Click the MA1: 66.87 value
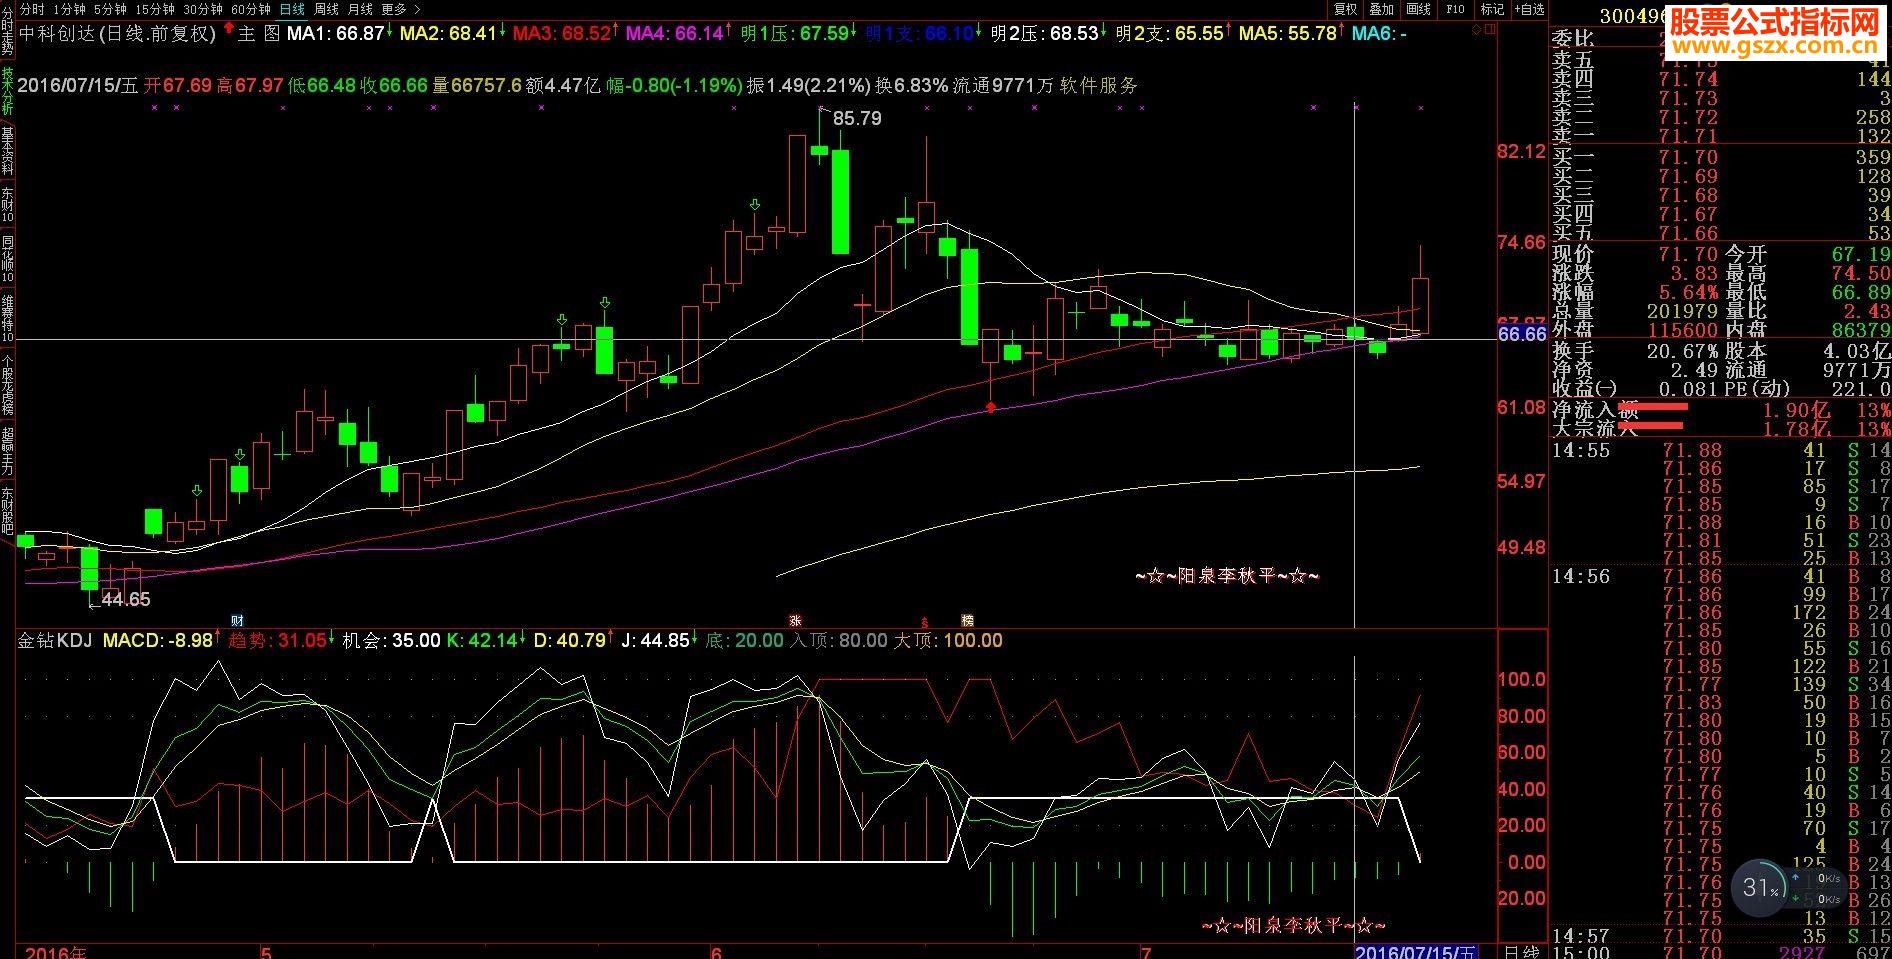Viewport: 1892px width, 959px height. (336, 33)
